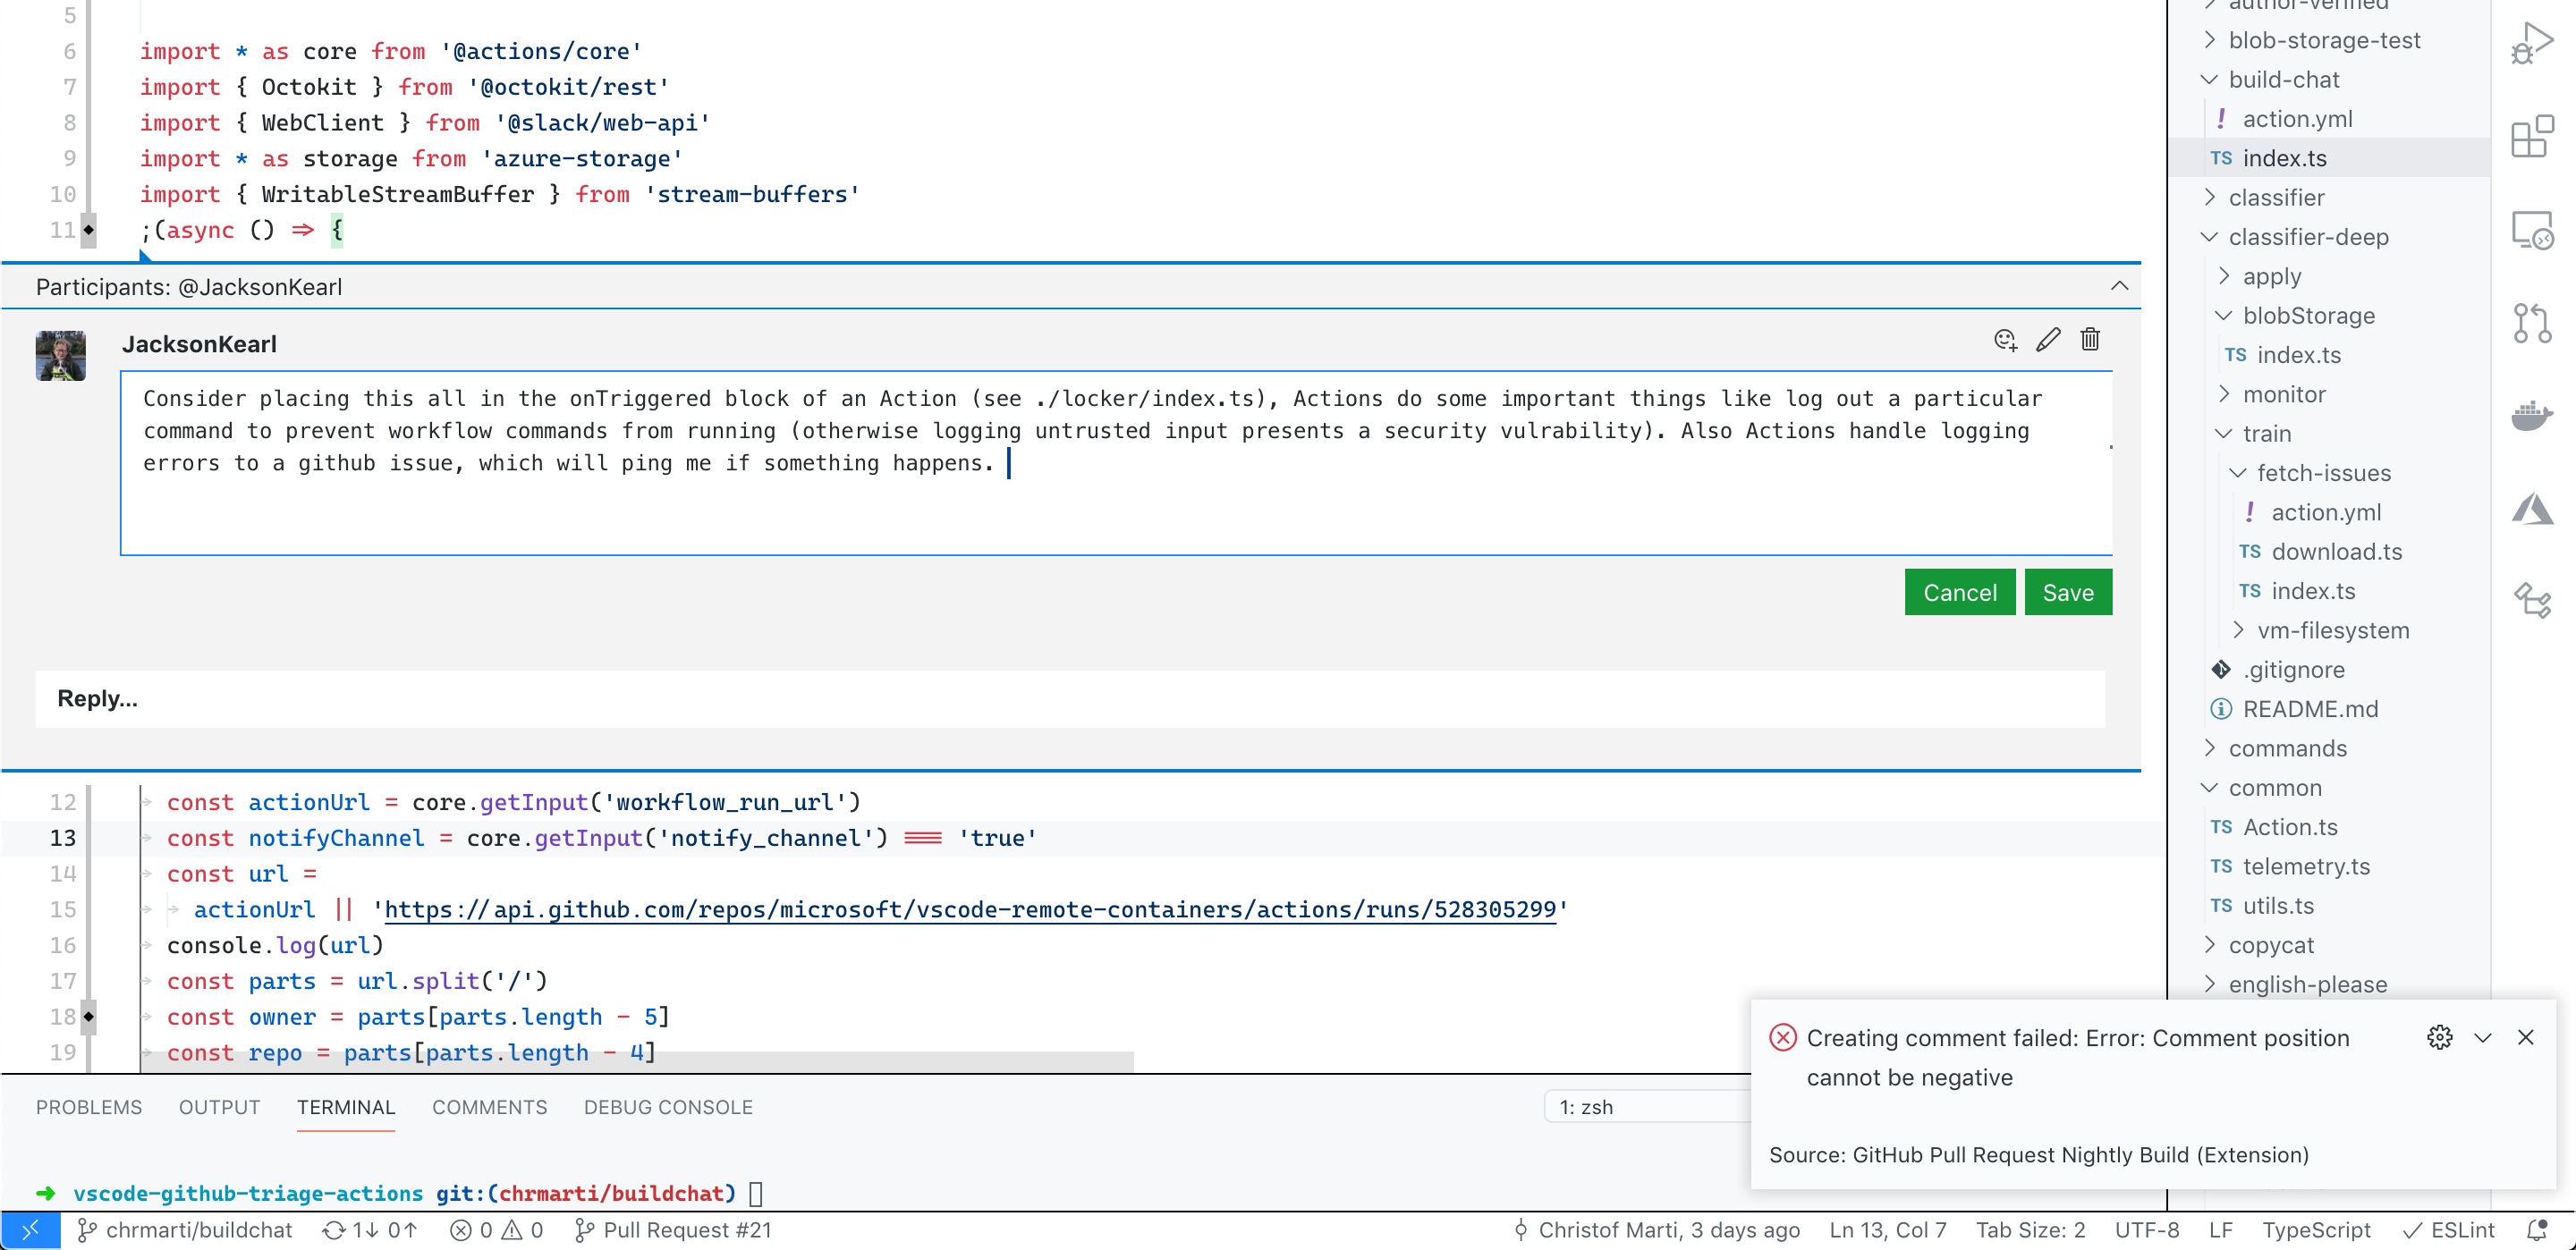Open the Remote Explorer view
Viewport: 2576px width, 1250px height.
(x=2534, y=231)
